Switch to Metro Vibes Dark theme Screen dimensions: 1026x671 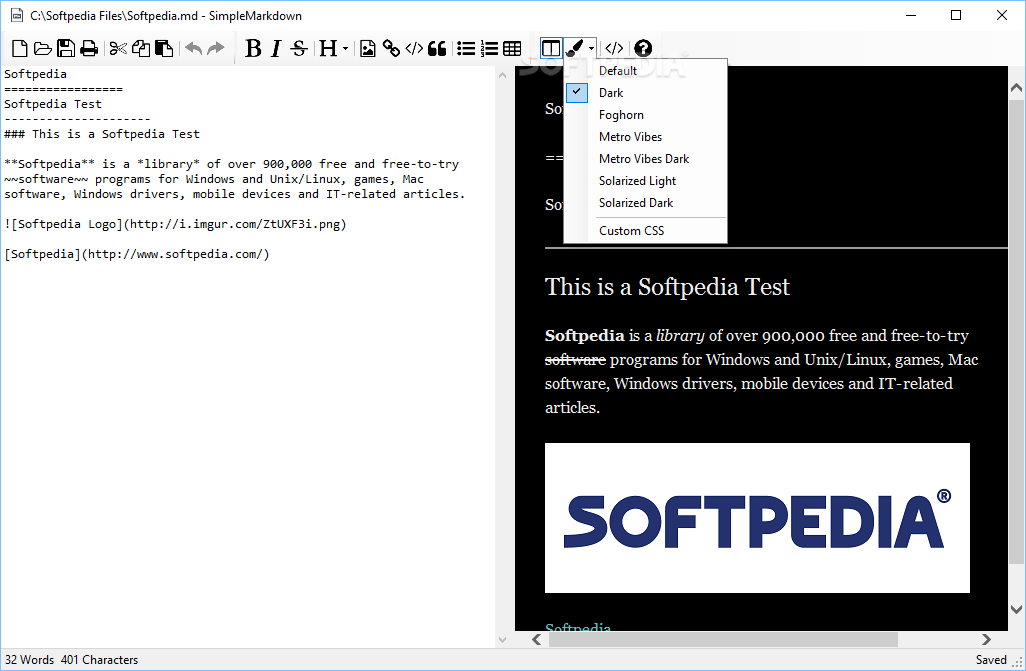coord(645,159)
